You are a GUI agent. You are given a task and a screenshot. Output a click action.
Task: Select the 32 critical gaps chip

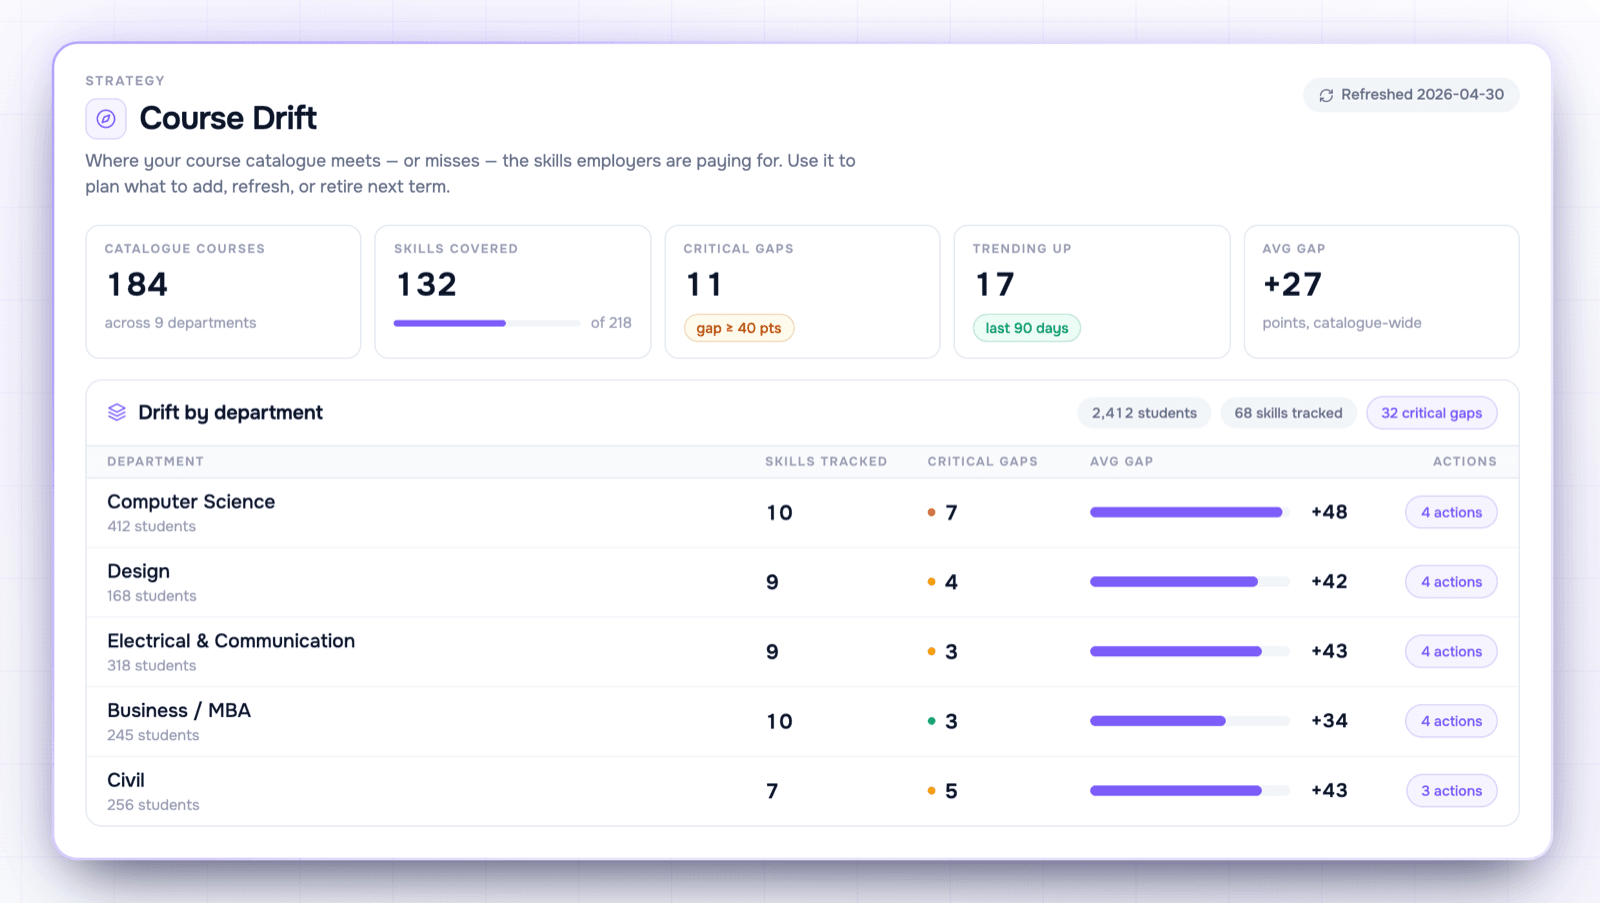1432,413
